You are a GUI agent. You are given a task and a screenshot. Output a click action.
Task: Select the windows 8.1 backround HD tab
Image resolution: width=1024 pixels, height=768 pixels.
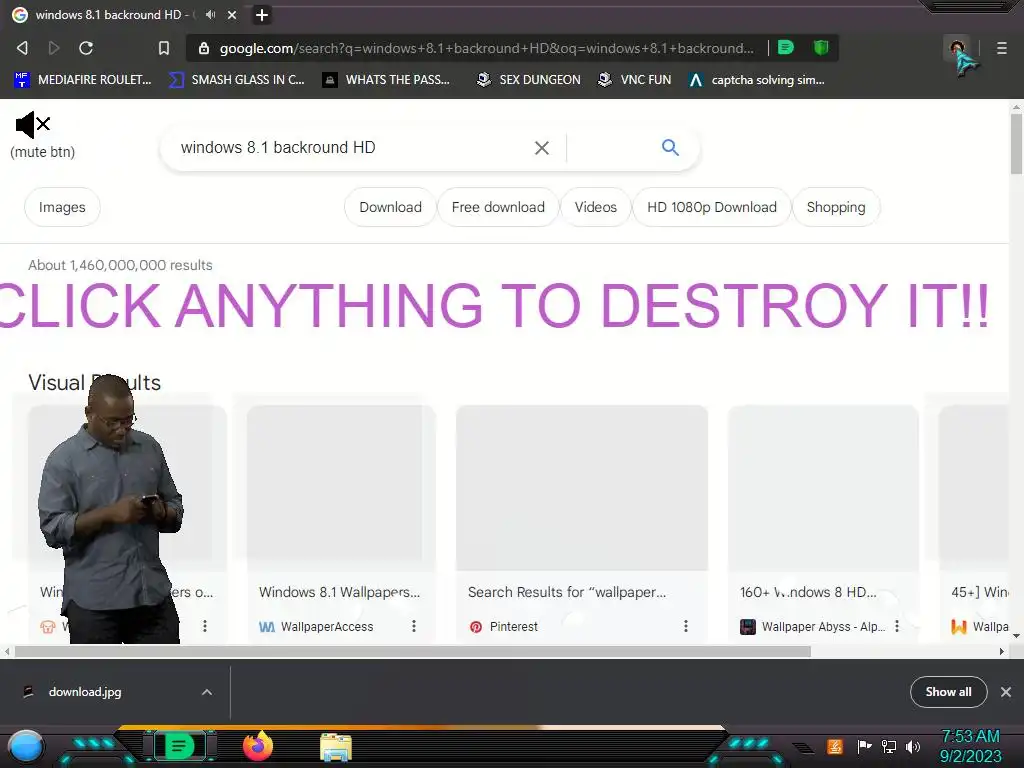(x=112, y=15)
